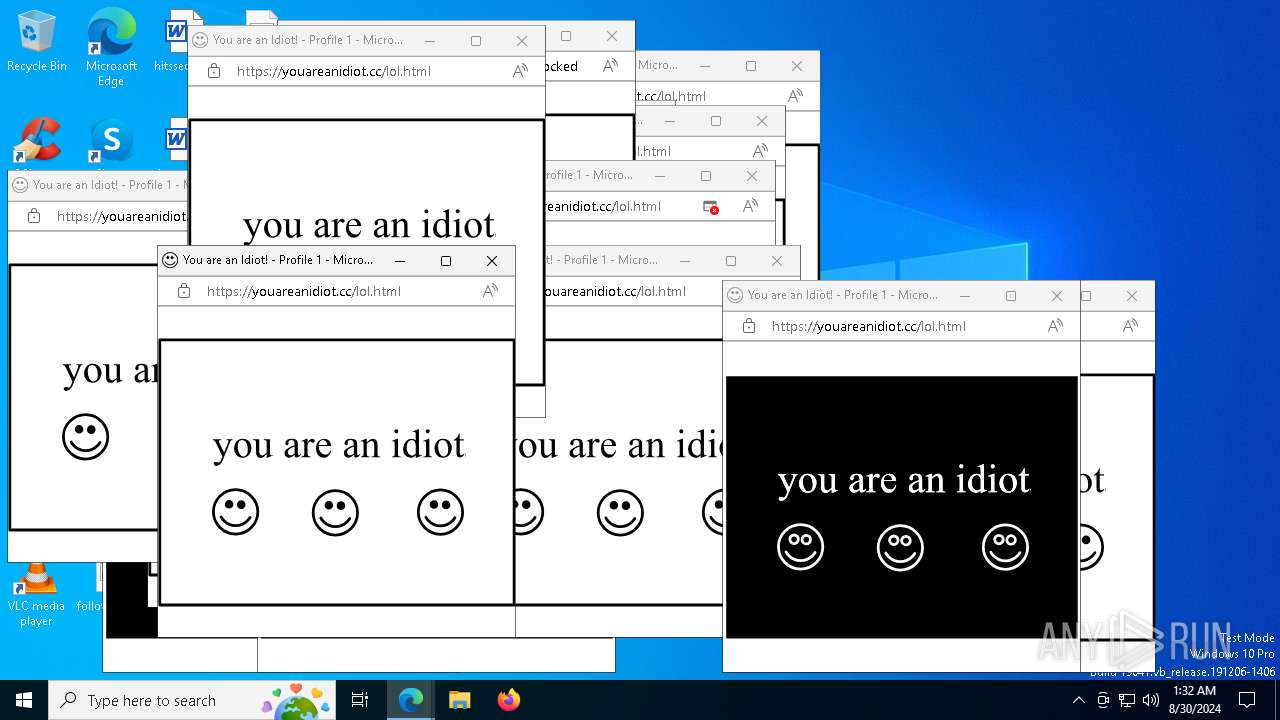The height and width of the screenshot is (720, 1280).
Task: Open Task View on the taskbar
Action: (x=360, y=700)
